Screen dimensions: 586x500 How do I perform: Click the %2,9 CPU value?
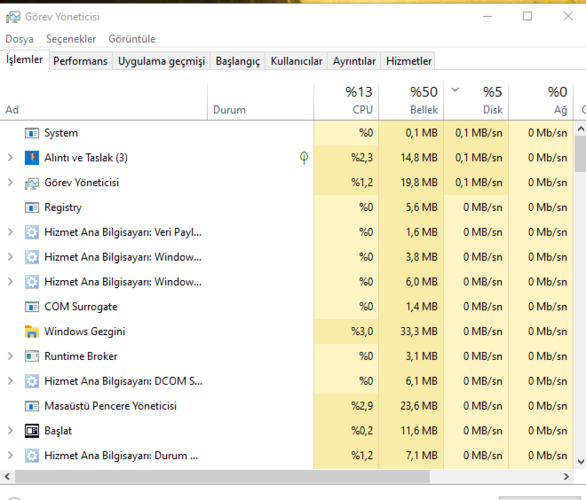pyautogui.click(x=362, y=406)
